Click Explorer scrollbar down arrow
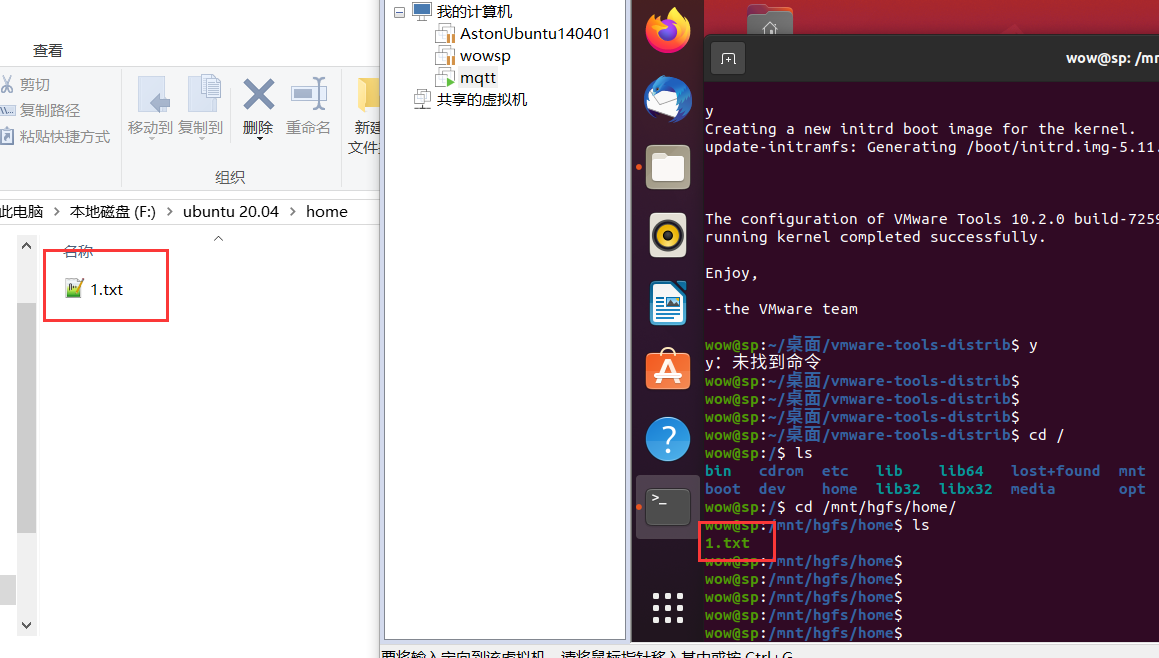 [27, 625]
